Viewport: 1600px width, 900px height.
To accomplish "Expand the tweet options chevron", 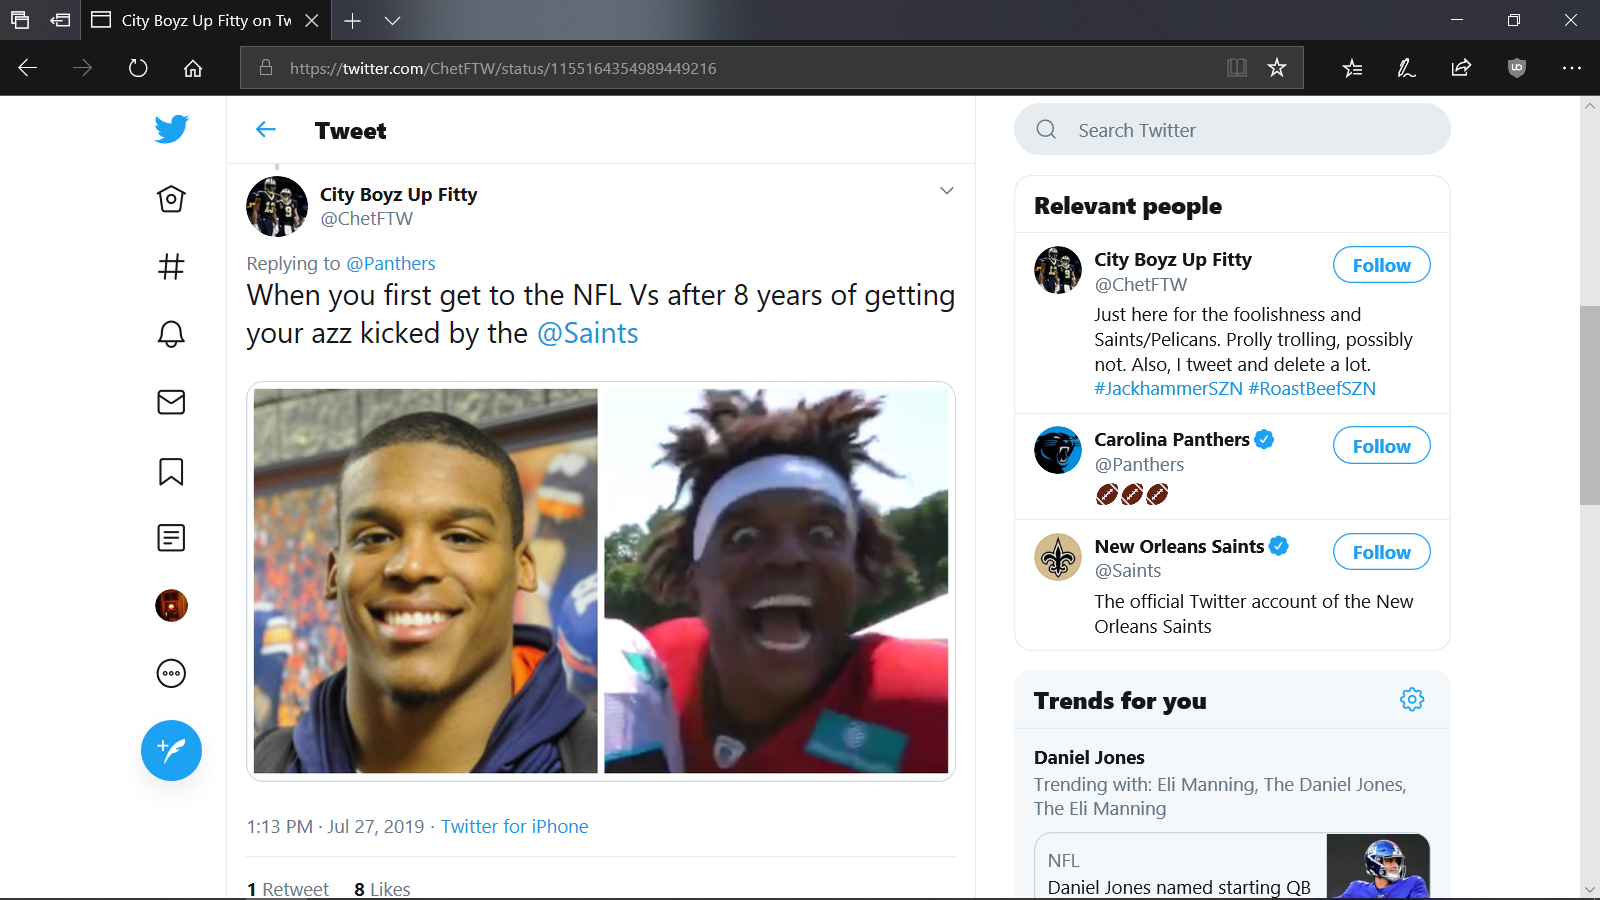I will click(x=946, y=191).
